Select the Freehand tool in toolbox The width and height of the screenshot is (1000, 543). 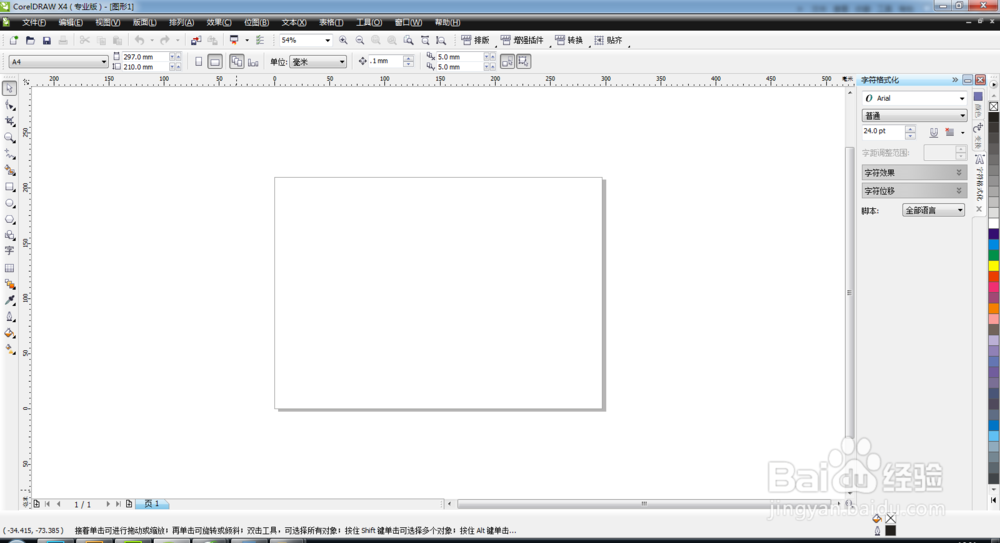point(10,154)
